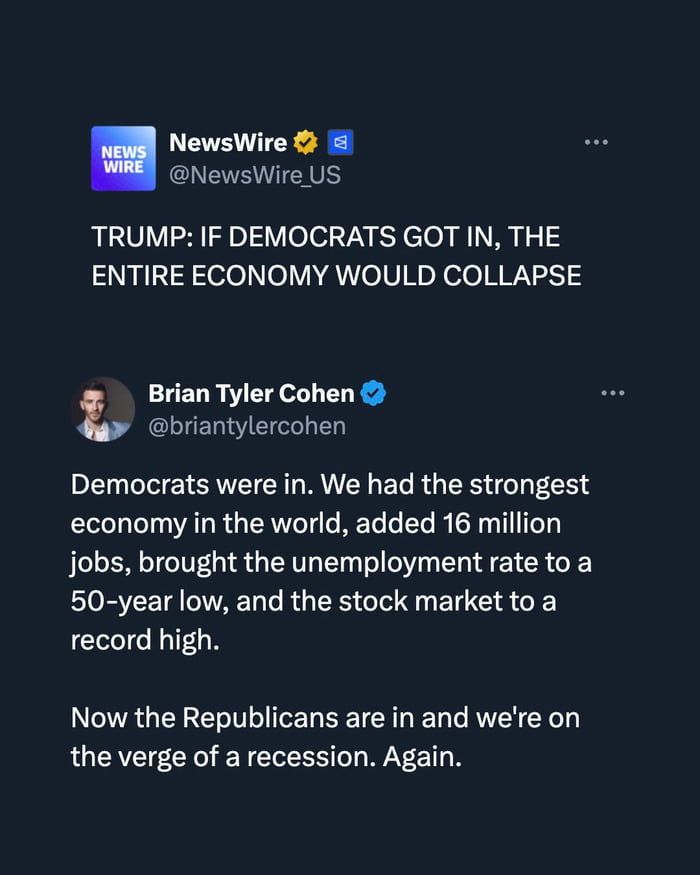Click the Brian Tyler Cohen display name

pyautogui.click(x=250, y=394)
